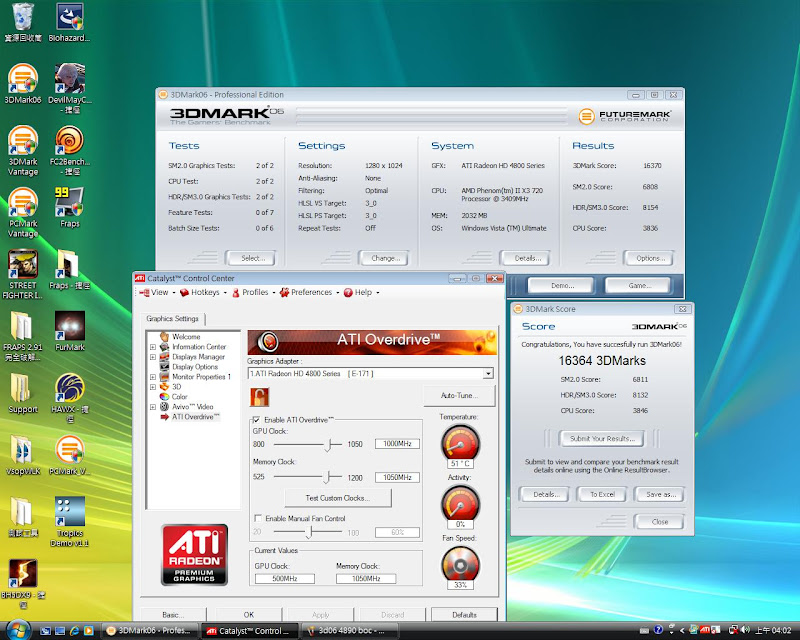Image resolution: width=800 pixels, height=640 pixels.
Task: Click the volume speaker tray icon
Action: (745, 630)
